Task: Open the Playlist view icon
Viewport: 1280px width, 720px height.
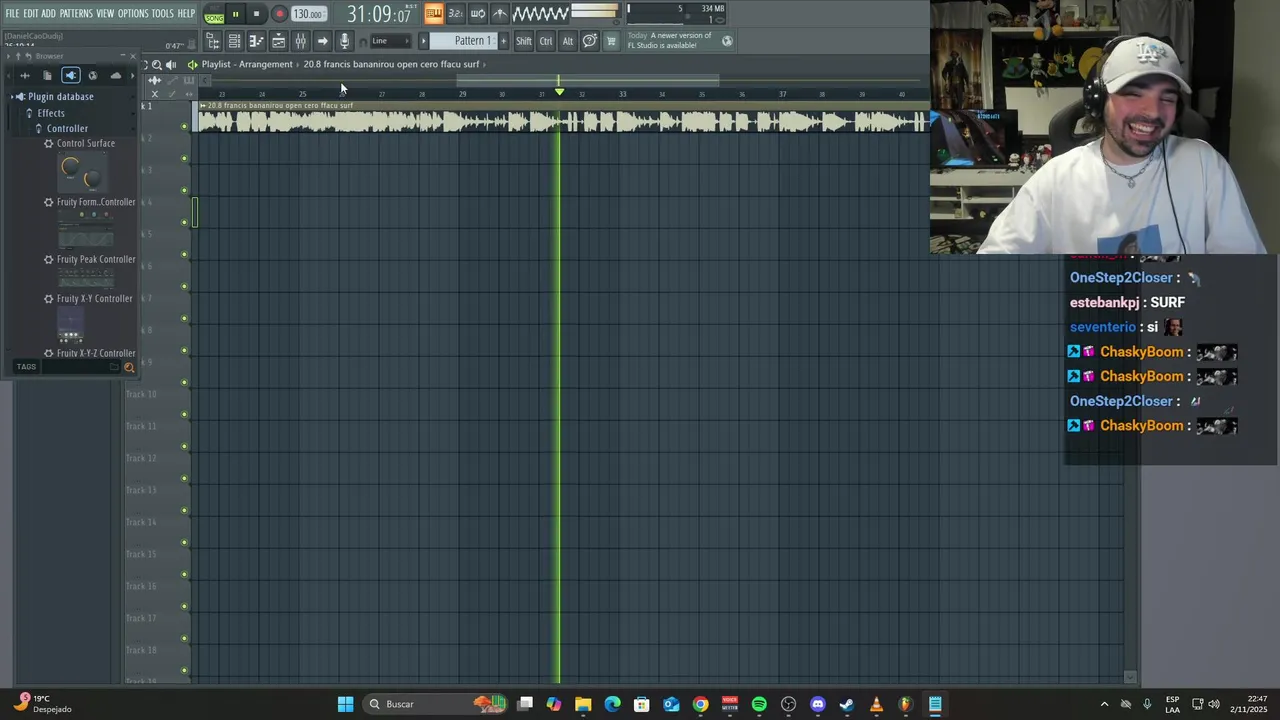Action: click(x=212, y=41)
